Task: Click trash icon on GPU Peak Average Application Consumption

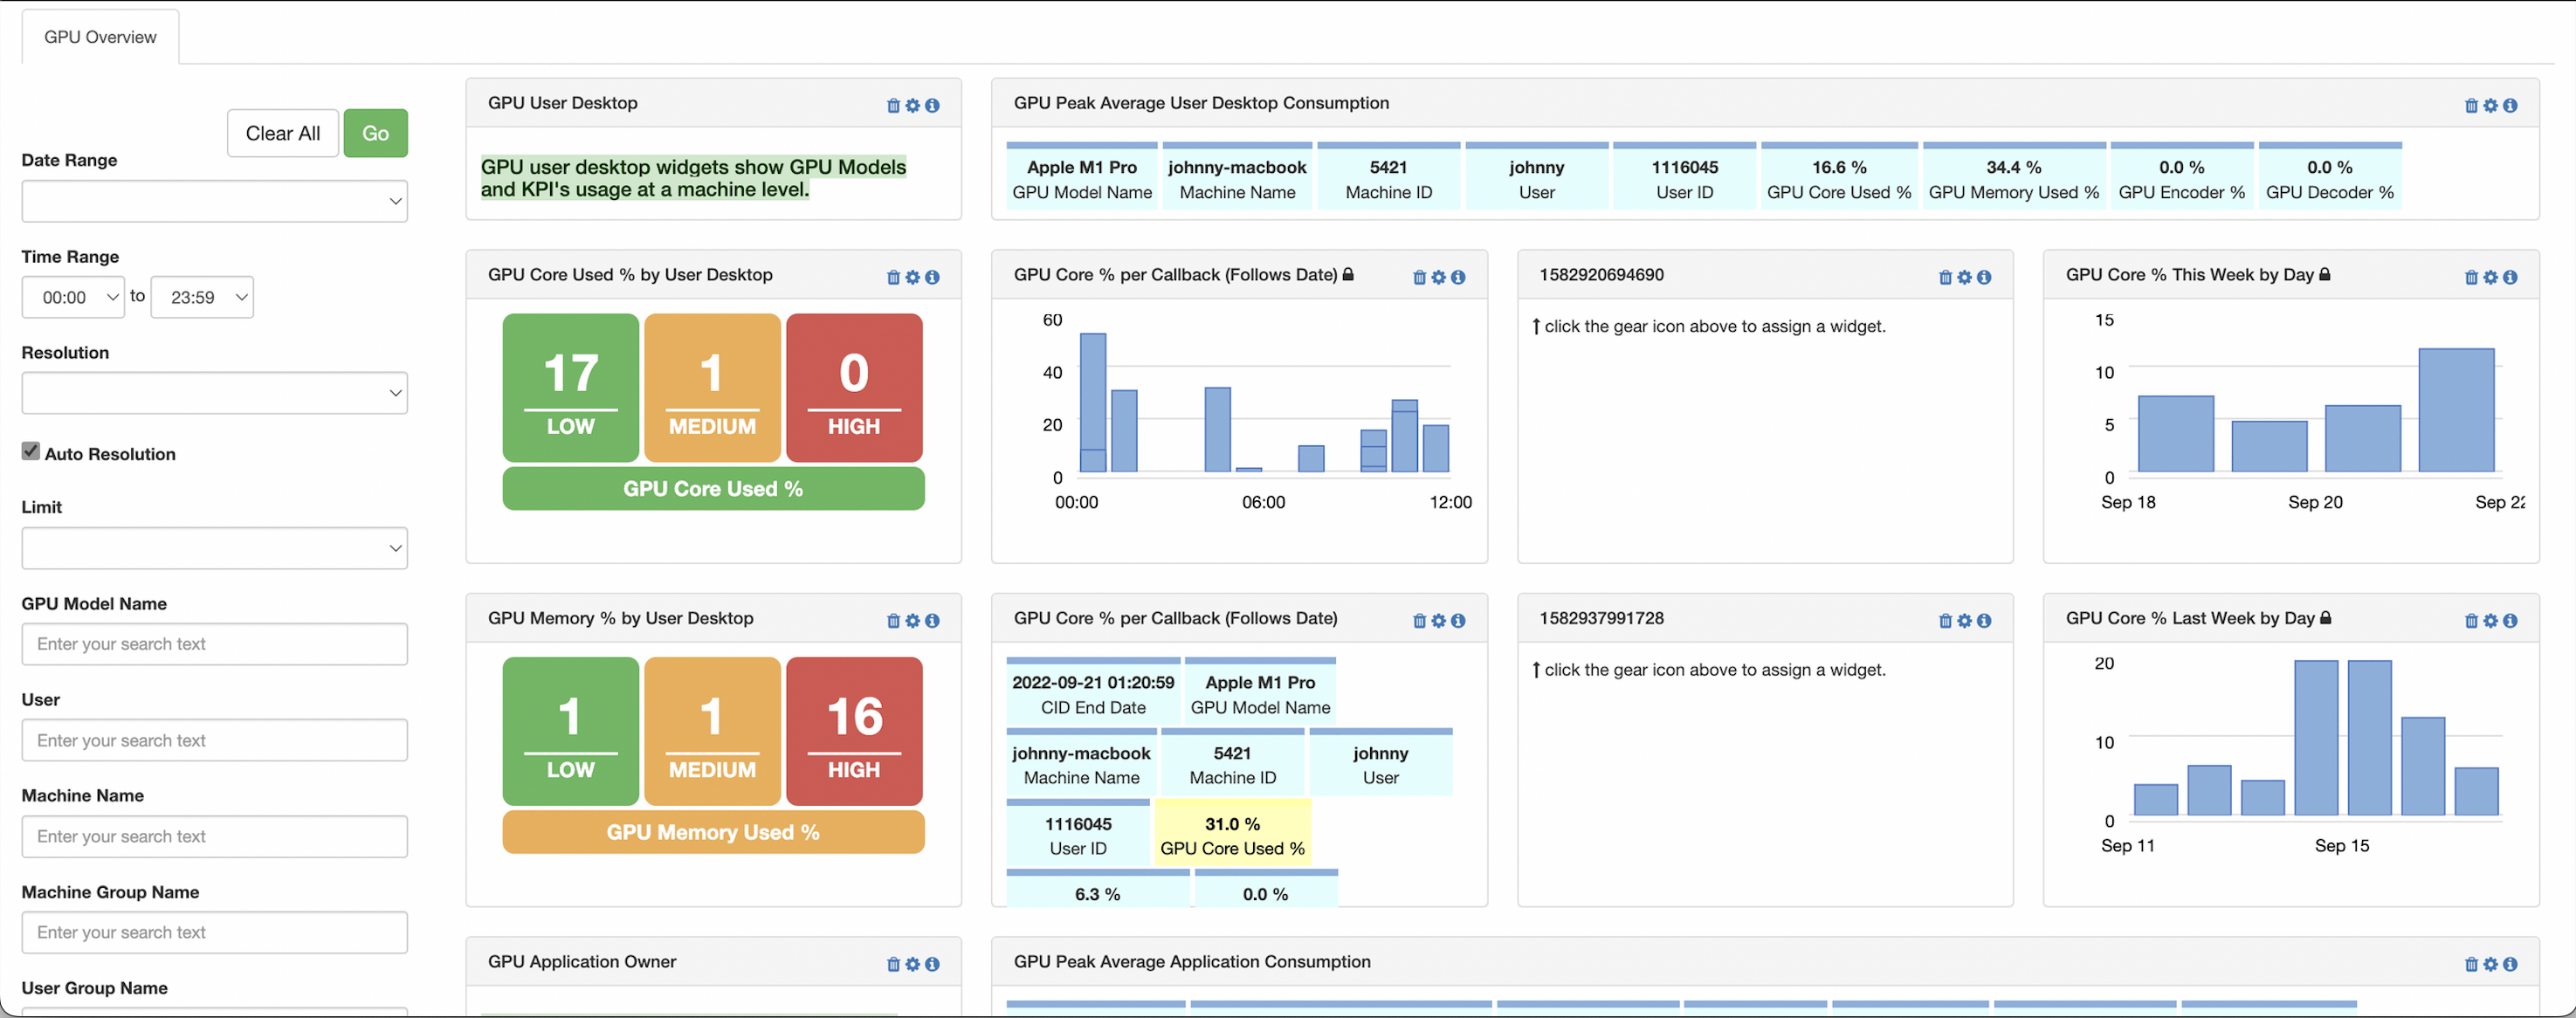Action: click(2471, 965)
